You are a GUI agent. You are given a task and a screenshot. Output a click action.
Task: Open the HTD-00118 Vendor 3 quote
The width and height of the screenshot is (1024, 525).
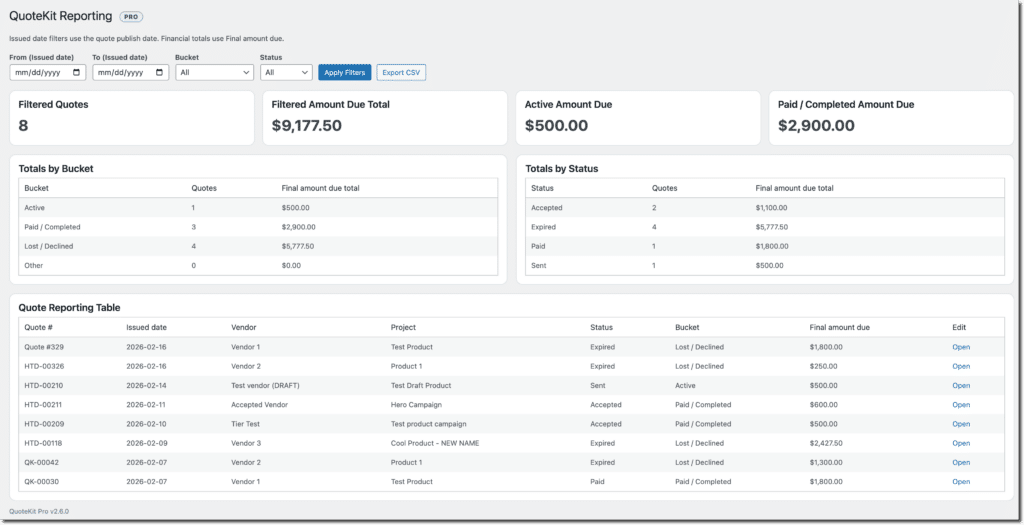[960, 443]
